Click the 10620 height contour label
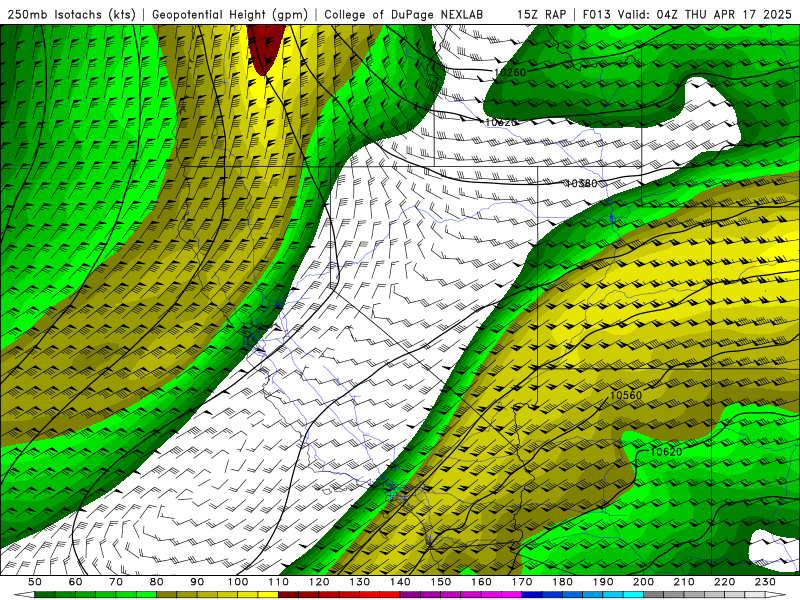 click(x=666, y=452)
